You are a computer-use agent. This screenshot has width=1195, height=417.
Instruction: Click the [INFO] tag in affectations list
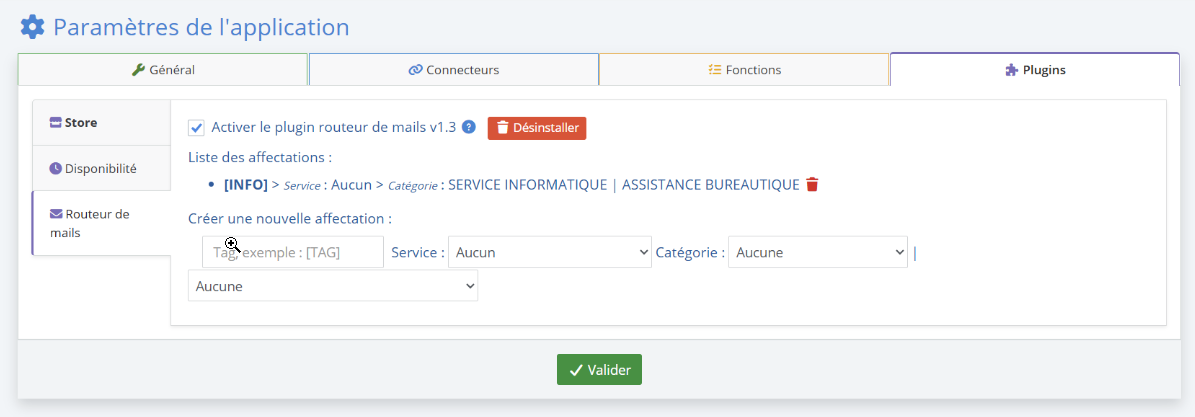[245, 185]
